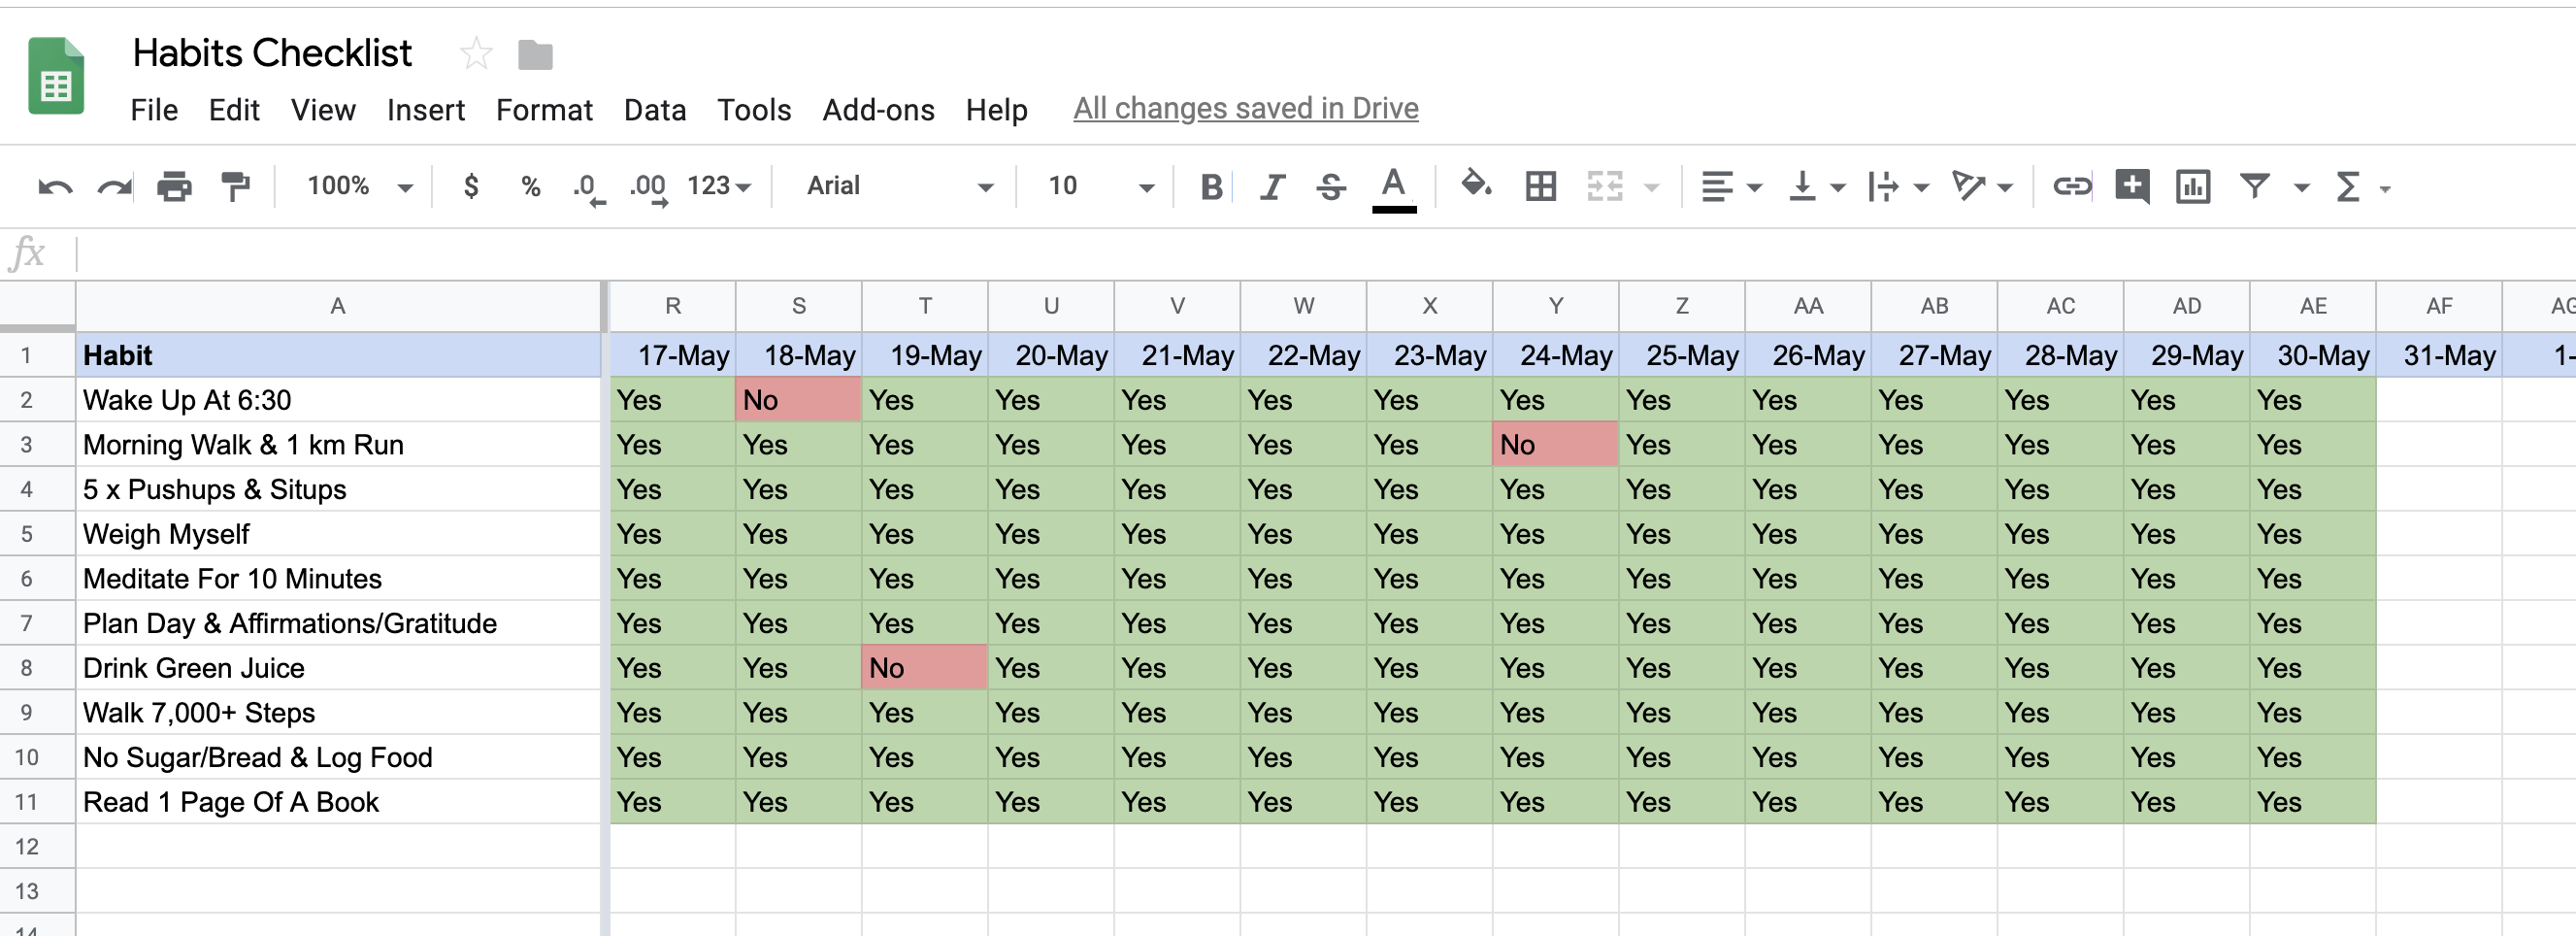The height and width of the screenshot is (936, 2576).
Task: Click the Insert chart icon
Action: click(x=2192, y=186)
